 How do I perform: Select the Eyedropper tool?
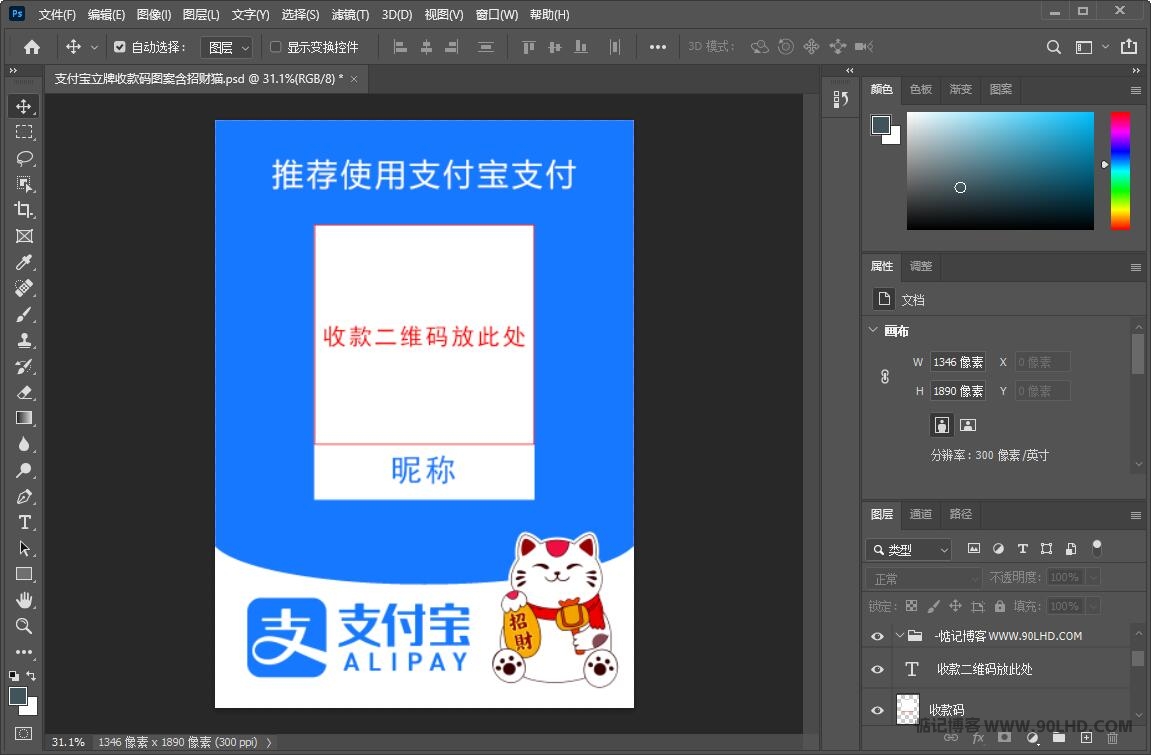pos(23,262)
